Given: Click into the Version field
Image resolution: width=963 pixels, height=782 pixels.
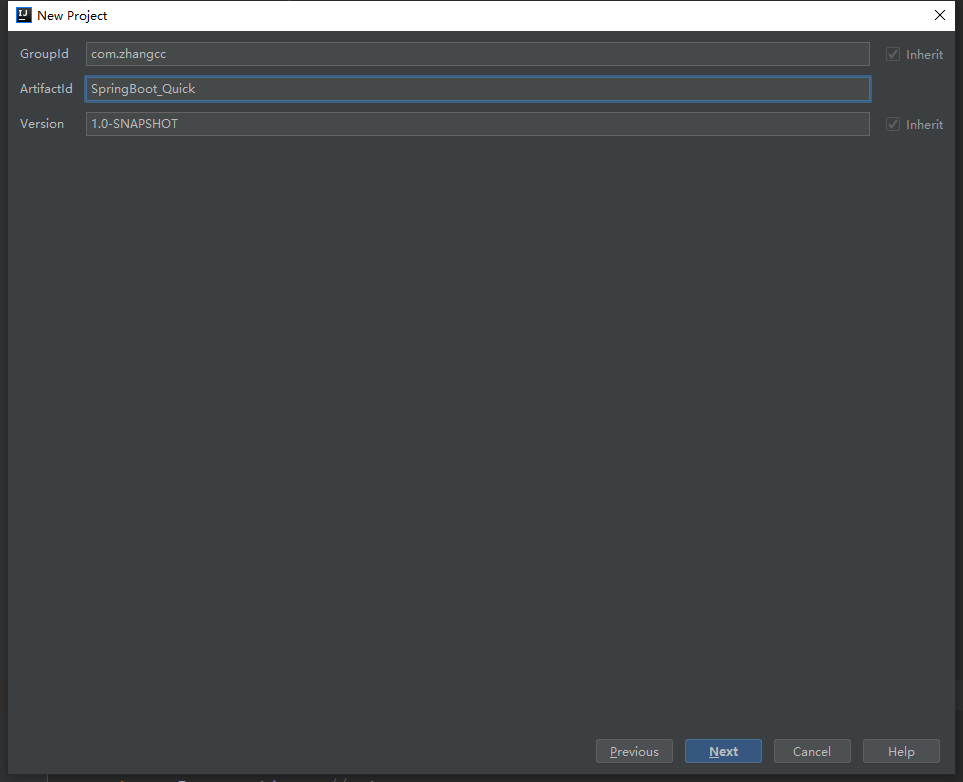Looking at the screenshot, I should click(478, 124).
